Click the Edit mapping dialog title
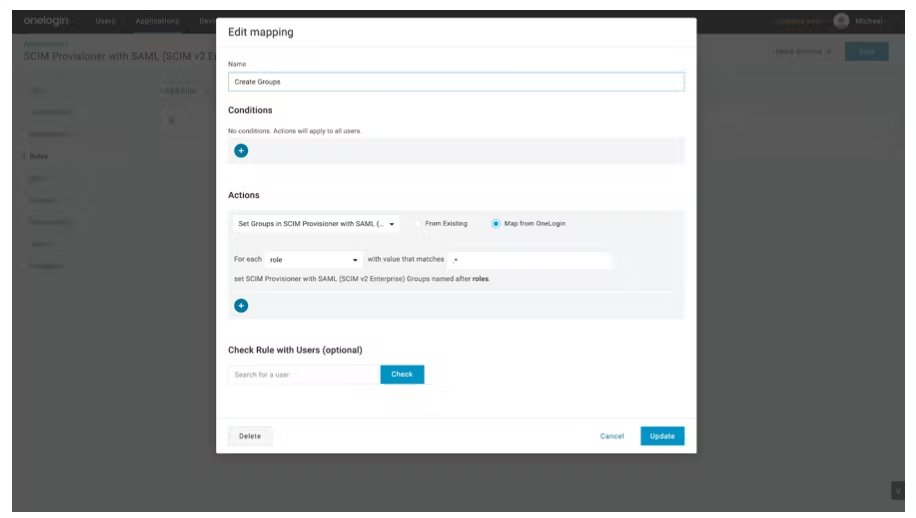This screenshot has height=518, width=916. coord(261,32)
